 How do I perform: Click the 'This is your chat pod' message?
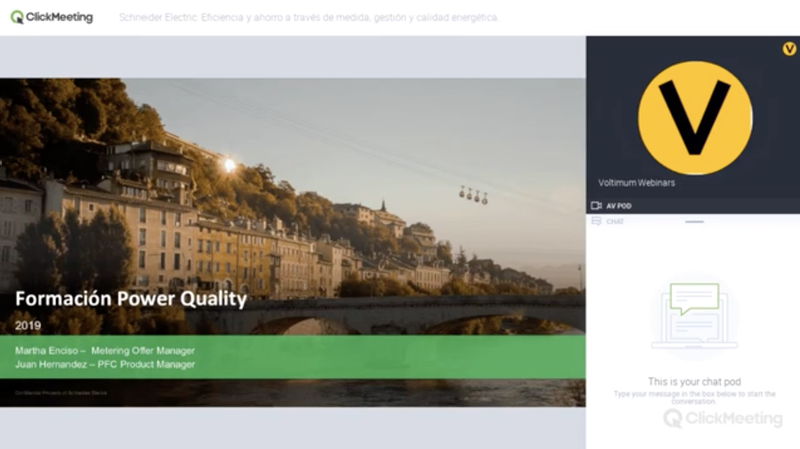(694, 382)
